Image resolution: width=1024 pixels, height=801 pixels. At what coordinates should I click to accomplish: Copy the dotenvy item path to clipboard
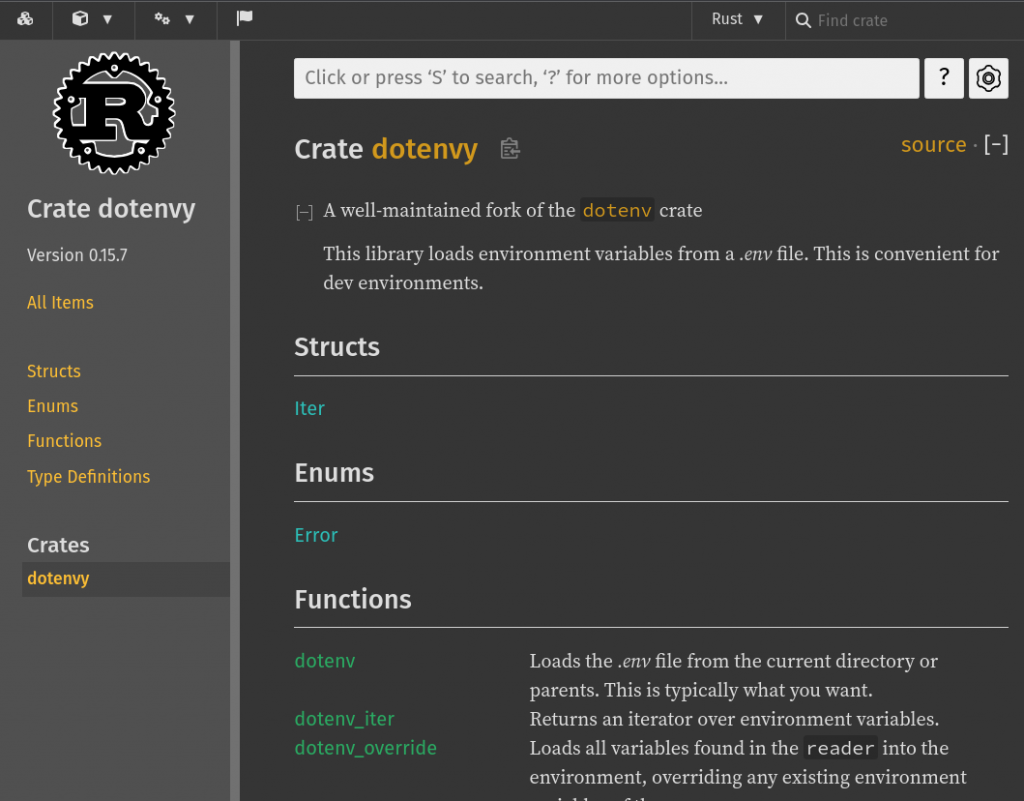(510, 149)
